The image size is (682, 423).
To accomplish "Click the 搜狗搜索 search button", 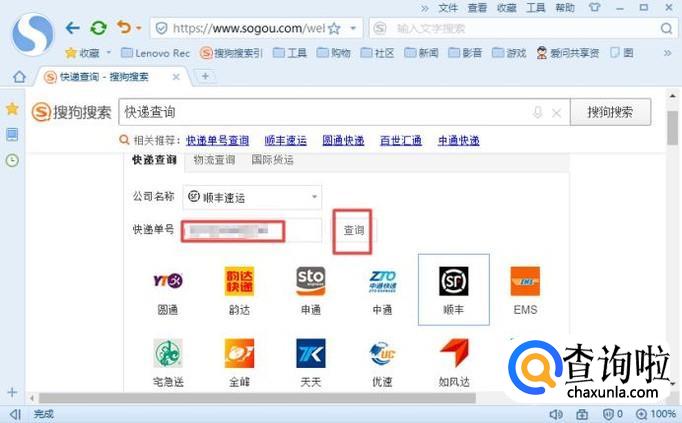I will [x=610, y=112].
